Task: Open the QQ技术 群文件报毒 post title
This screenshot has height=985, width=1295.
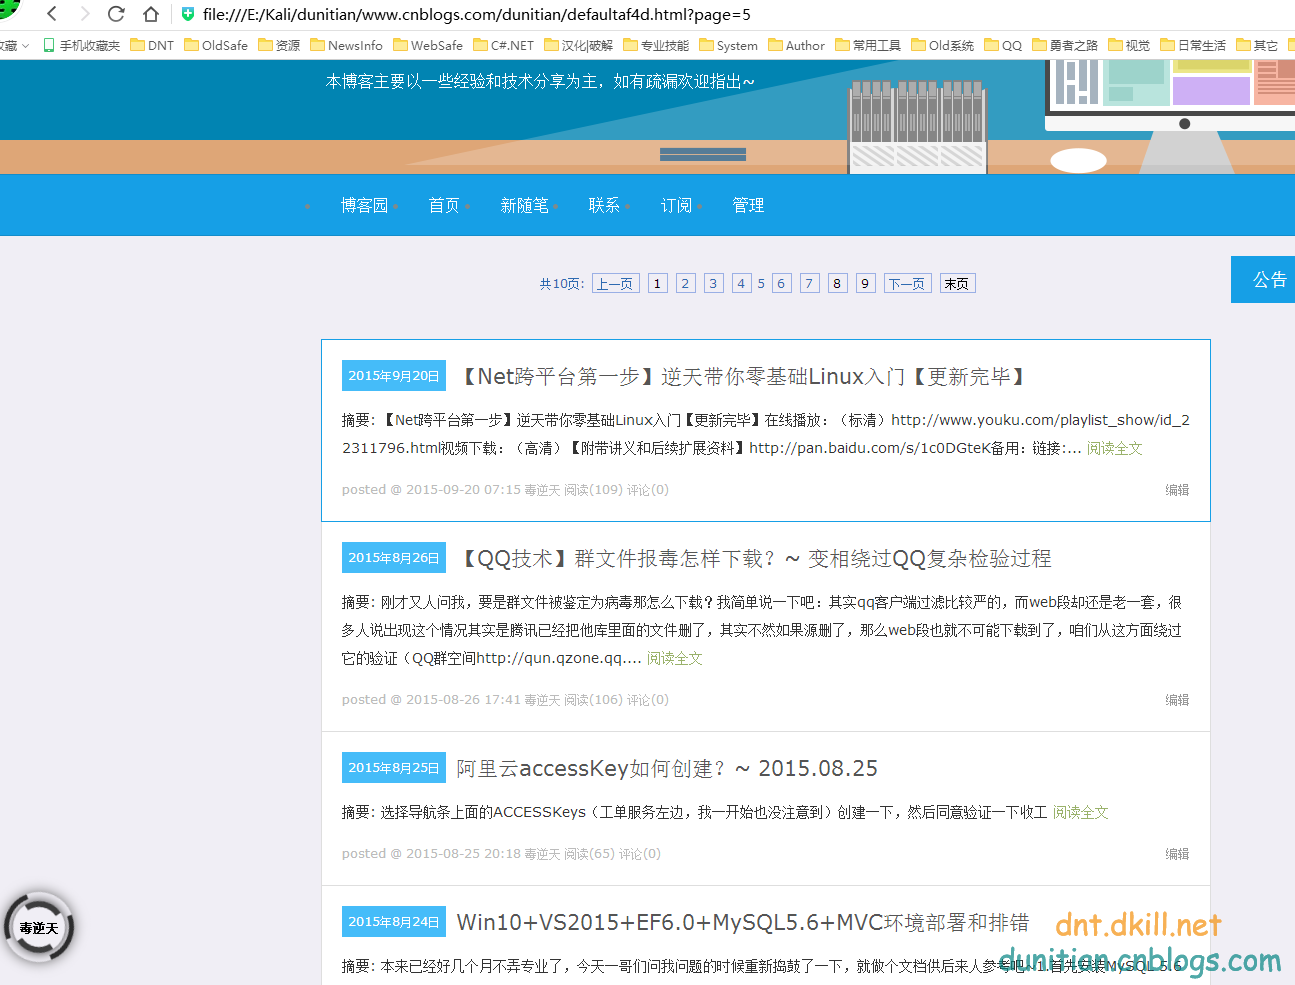Action: [x=755, y=558]
